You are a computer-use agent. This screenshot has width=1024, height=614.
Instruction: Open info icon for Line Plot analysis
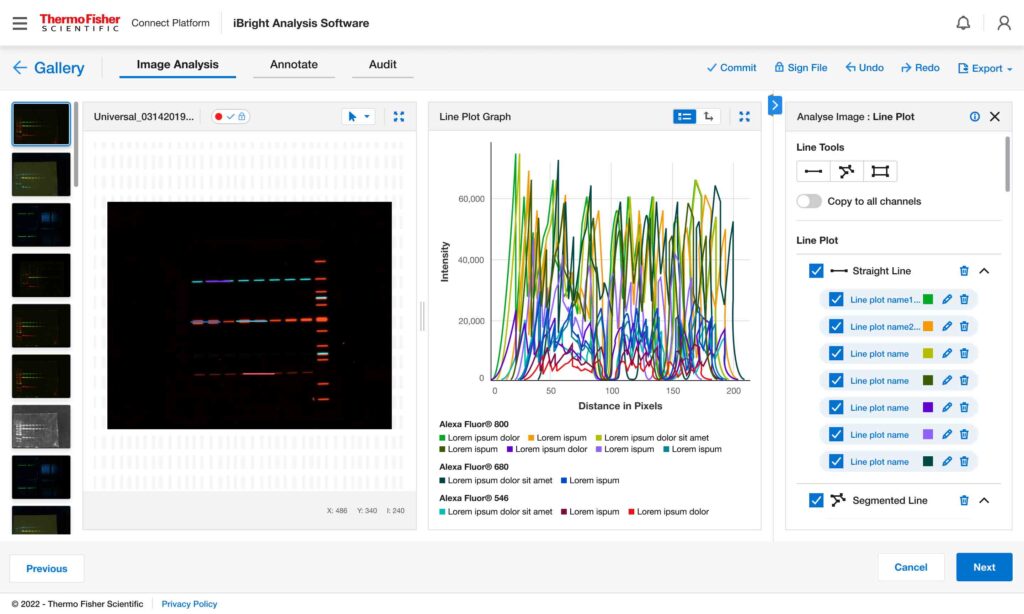pyautogui.click(x=974, y=116)
